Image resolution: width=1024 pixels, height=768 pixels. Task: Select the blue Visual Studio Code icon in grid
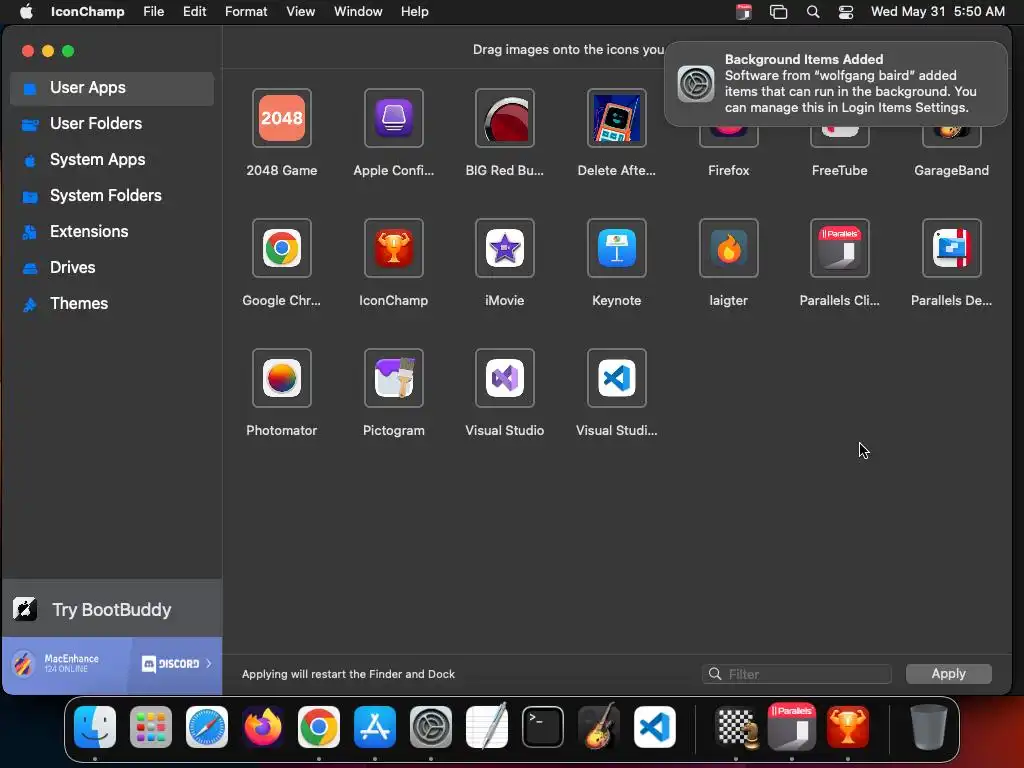pyautogui.click(x=616, y=378)
